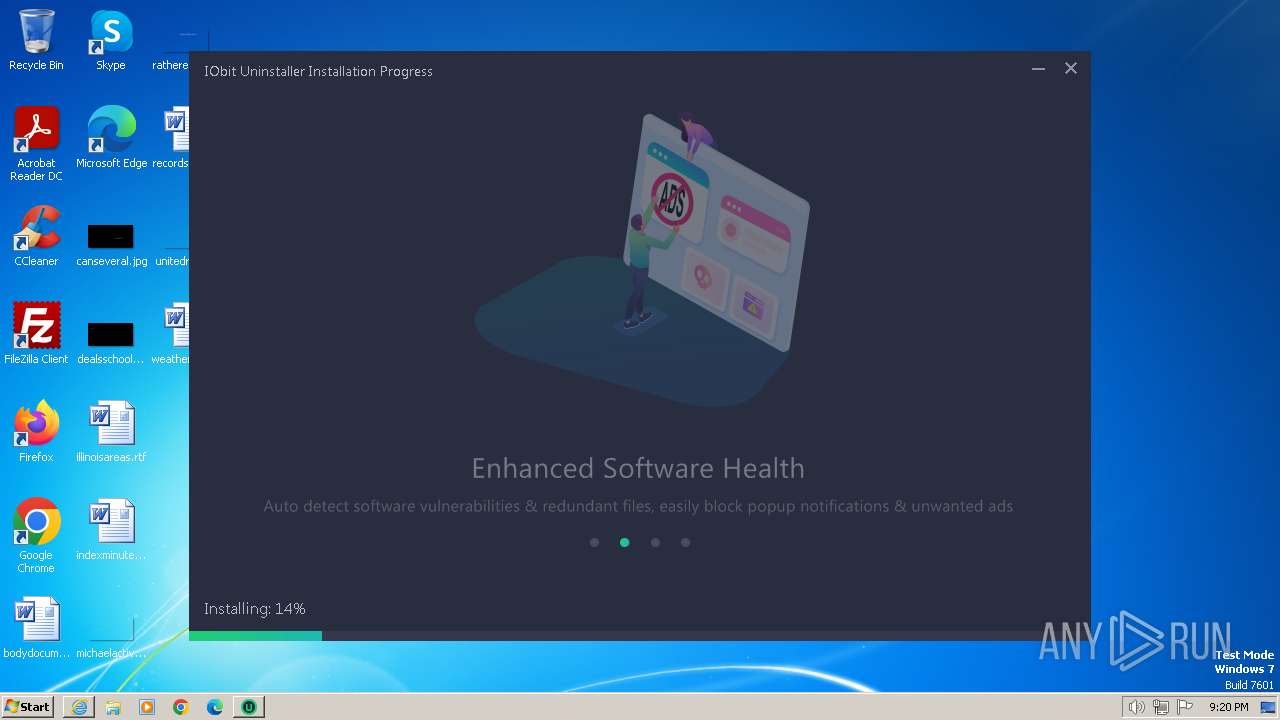Open Chrome from the taskbar
This screenshot has height=720, width=1280.
coord(181,707)
